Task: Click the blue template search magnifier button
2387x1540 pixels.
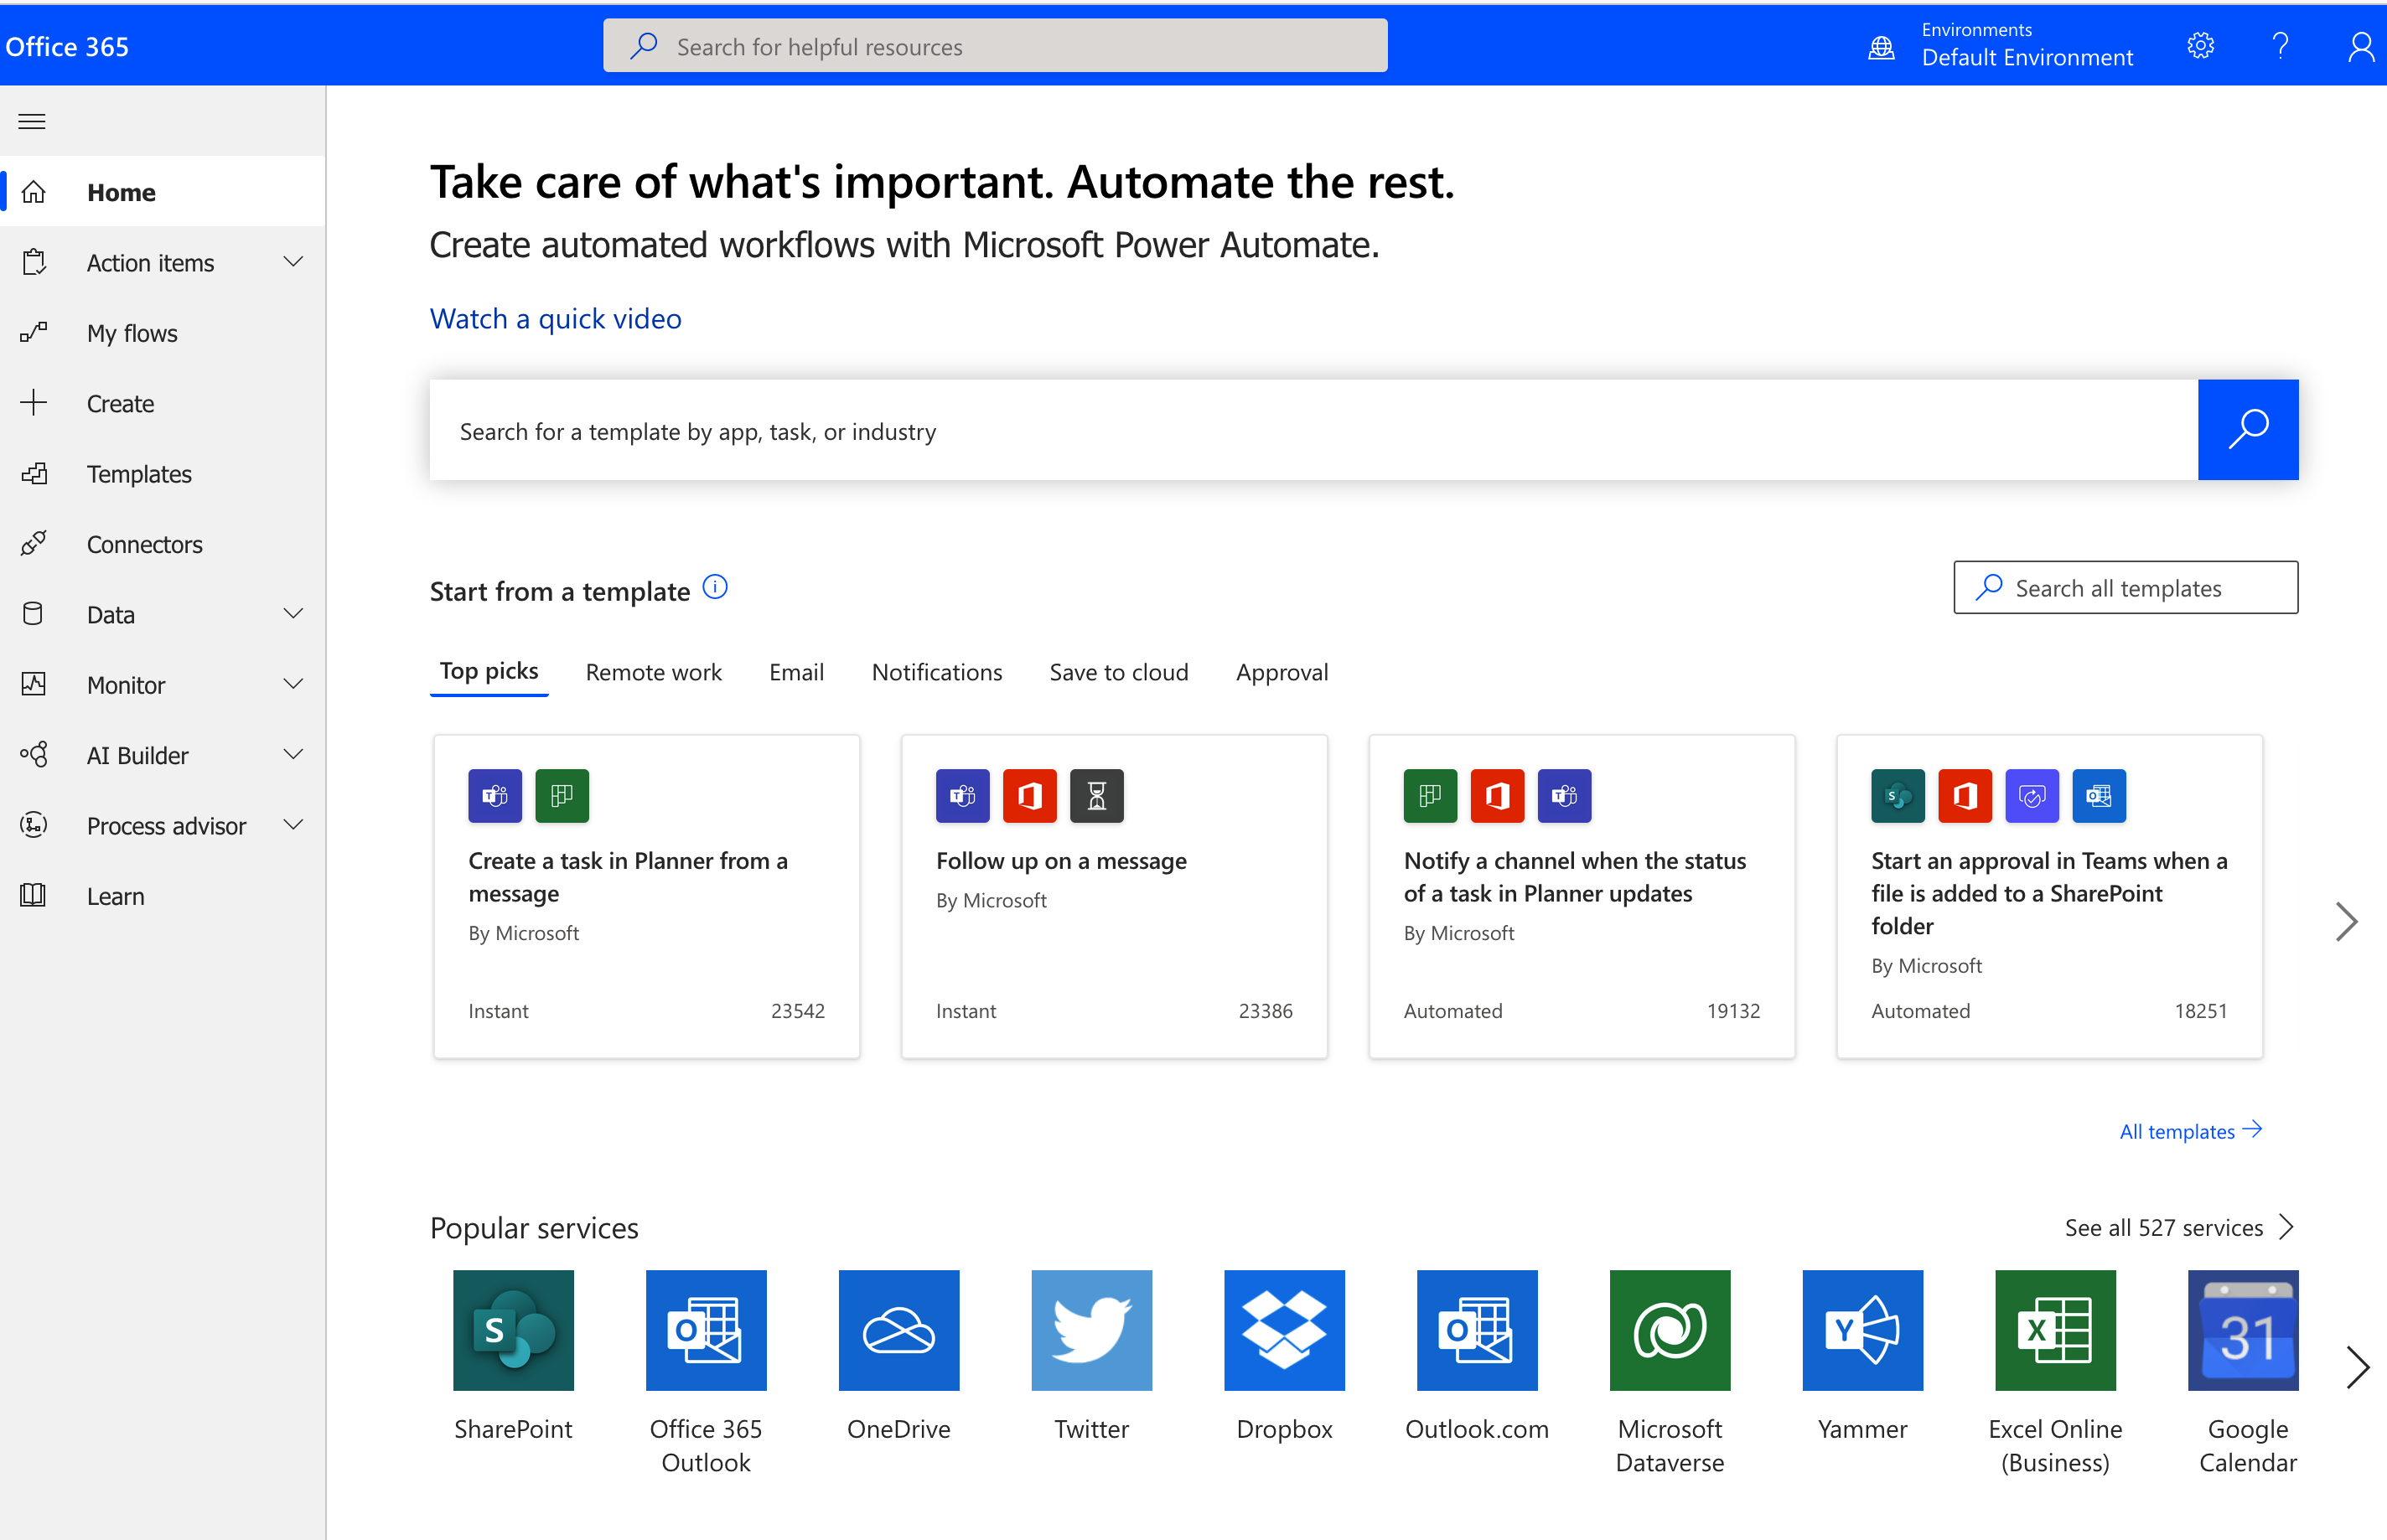Action: (x=2247, y=430)
